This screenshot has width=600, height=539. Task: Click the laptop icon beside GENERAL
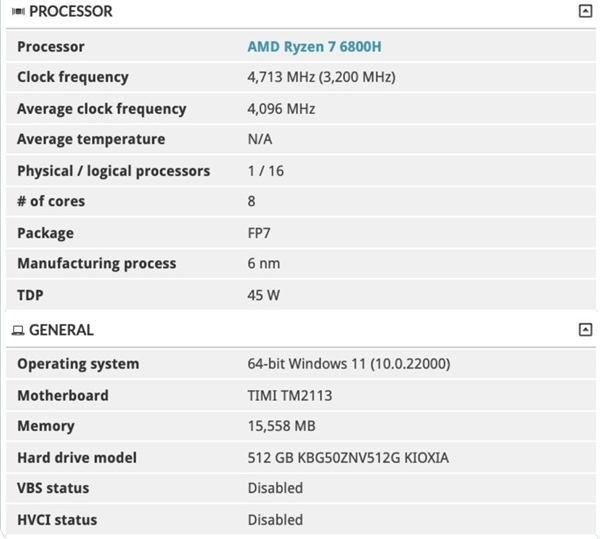[x=18, y=330]
